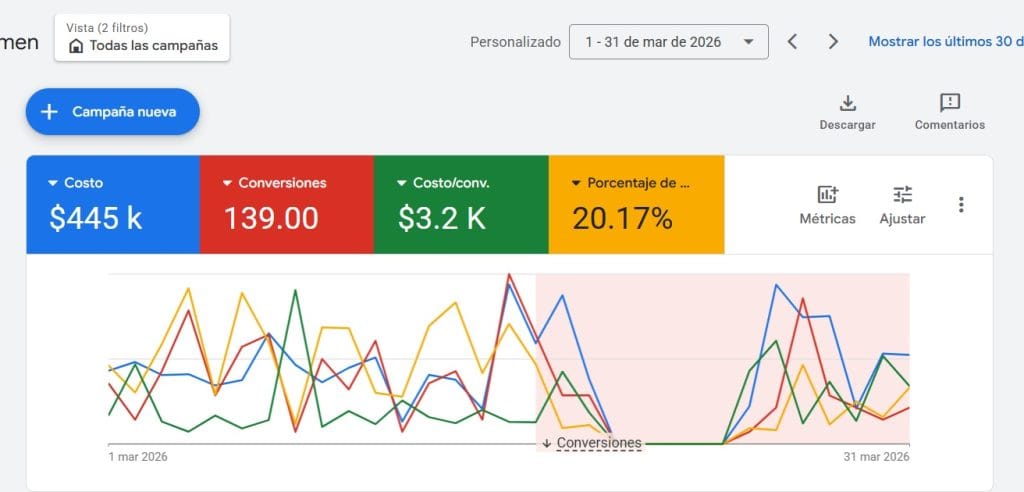
Task: Expand the Costo metric dropdown arrow
Action: click(x=53, y=184)
